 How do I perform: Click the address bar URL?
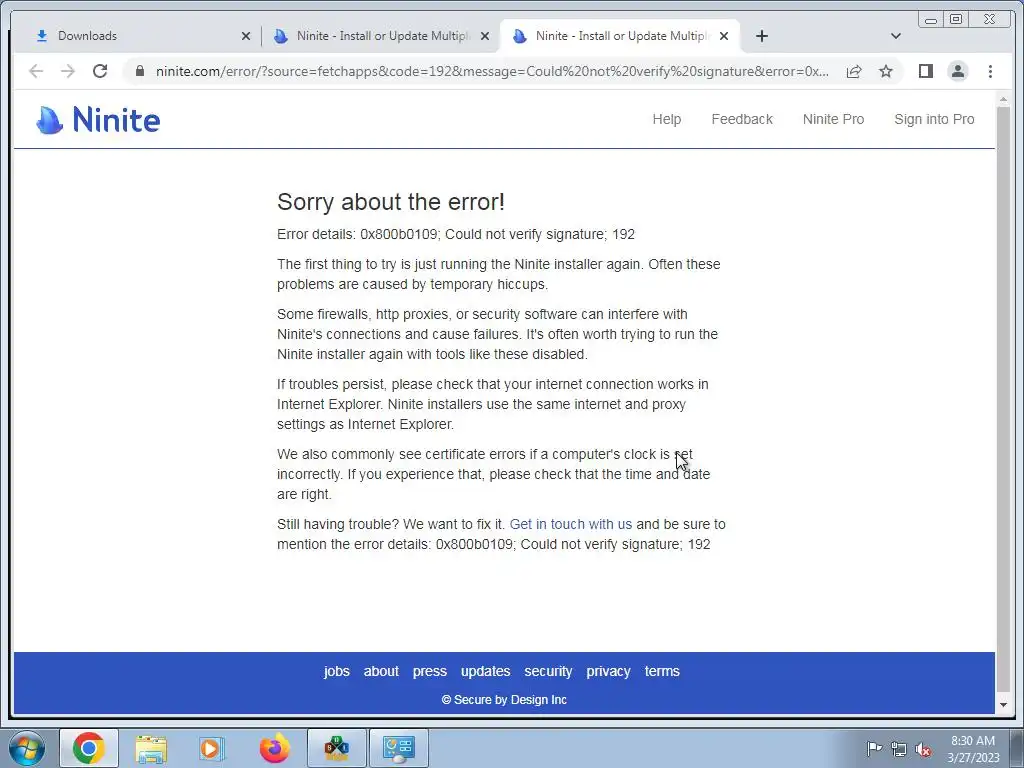coord(492,71)
